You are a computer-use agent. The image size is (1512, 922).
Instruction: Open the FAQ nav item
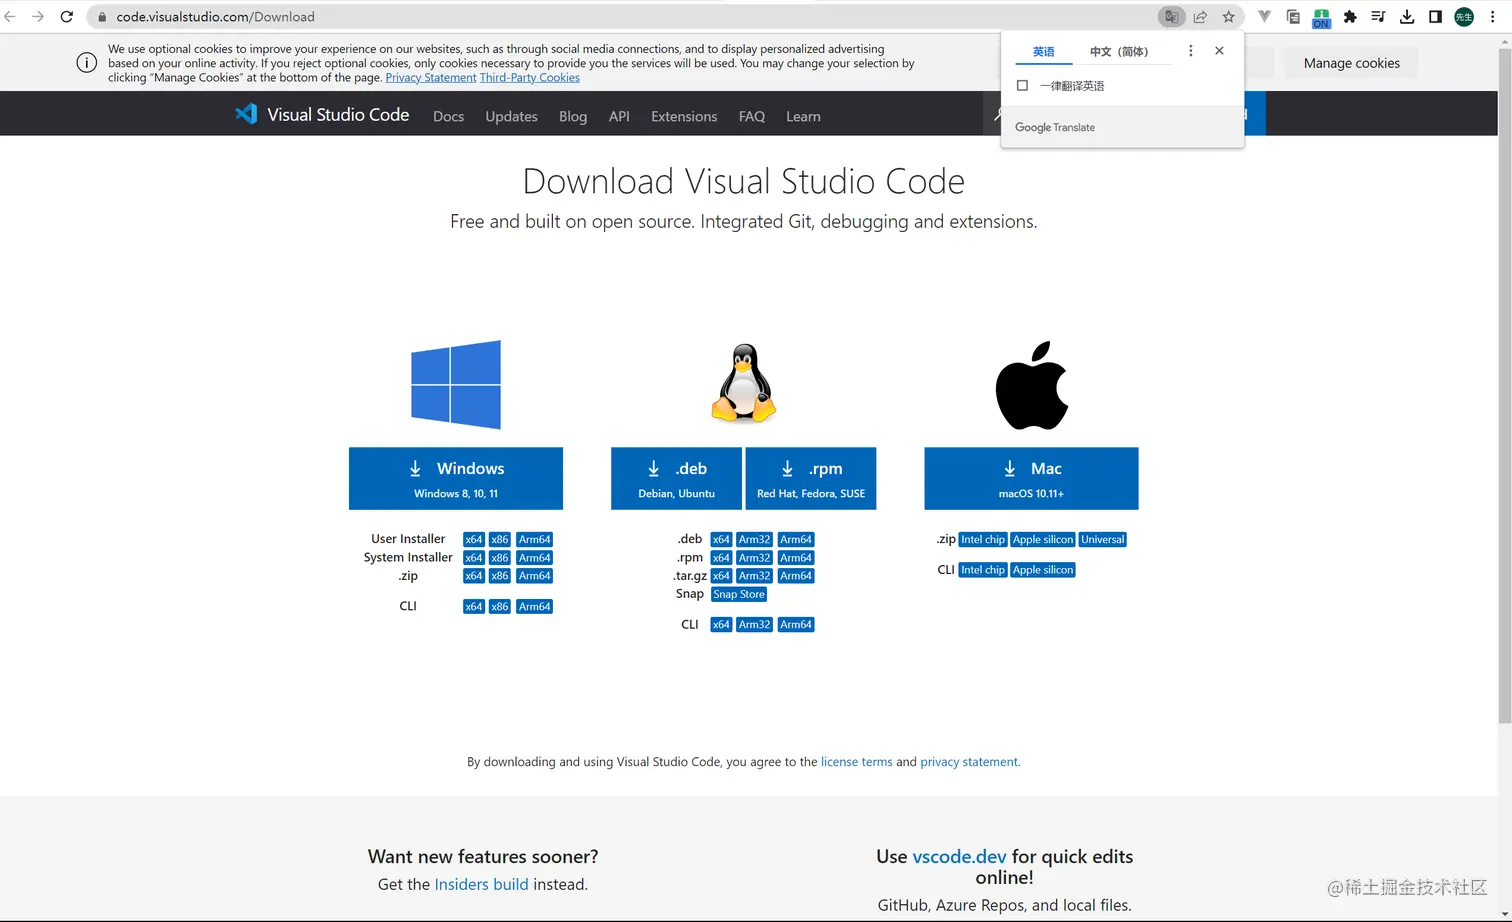752,116
